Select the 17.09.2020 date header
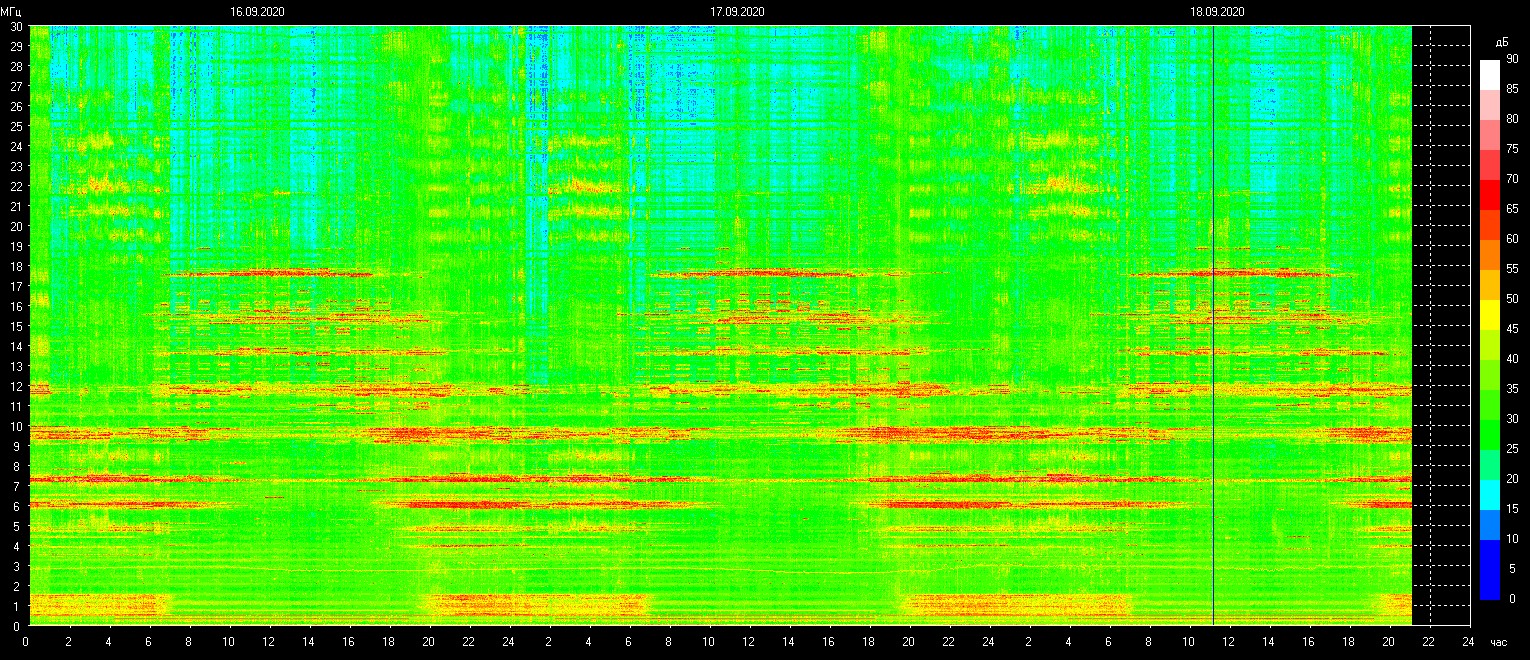1530x660 pixels. [737, 12]
